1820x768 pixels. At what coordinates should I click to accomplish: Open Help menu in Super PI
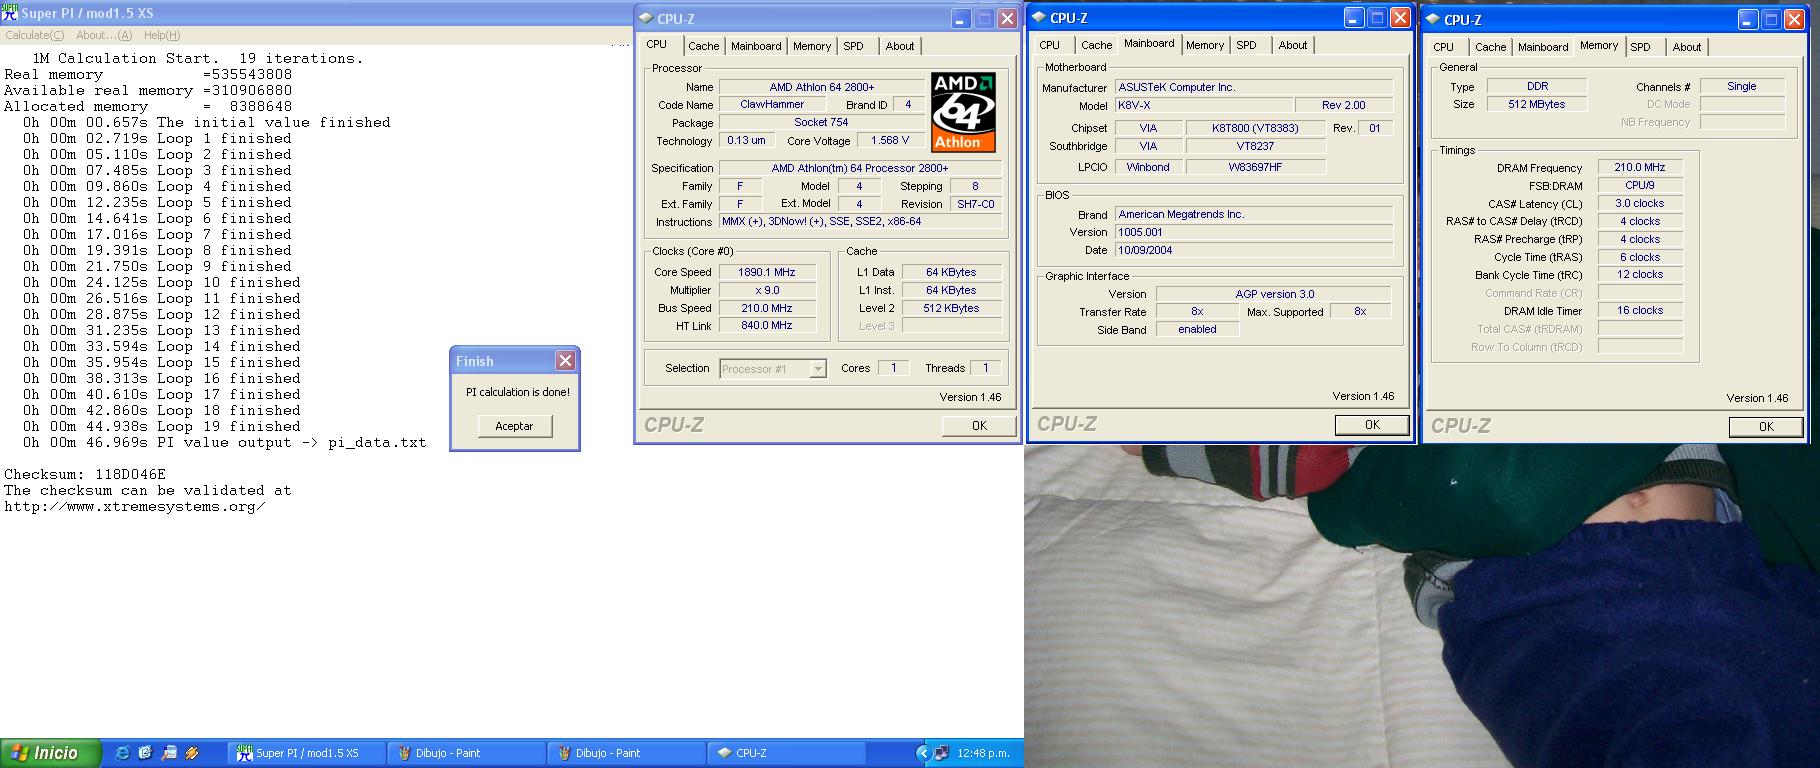pyautogui.click(x=162, y=35)
